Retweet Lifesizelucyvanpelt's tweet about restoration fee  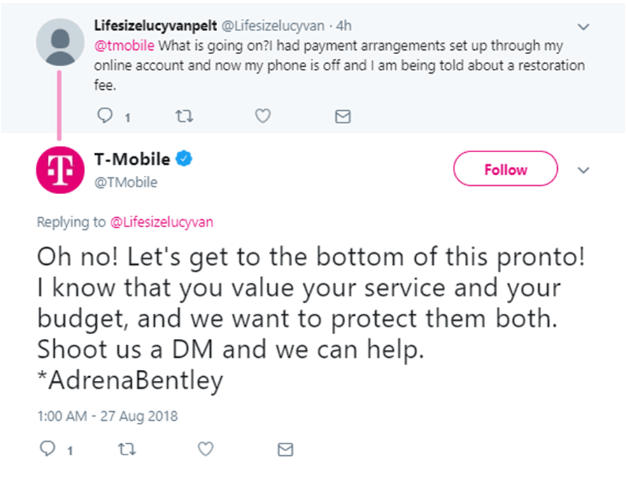(184, 116)
